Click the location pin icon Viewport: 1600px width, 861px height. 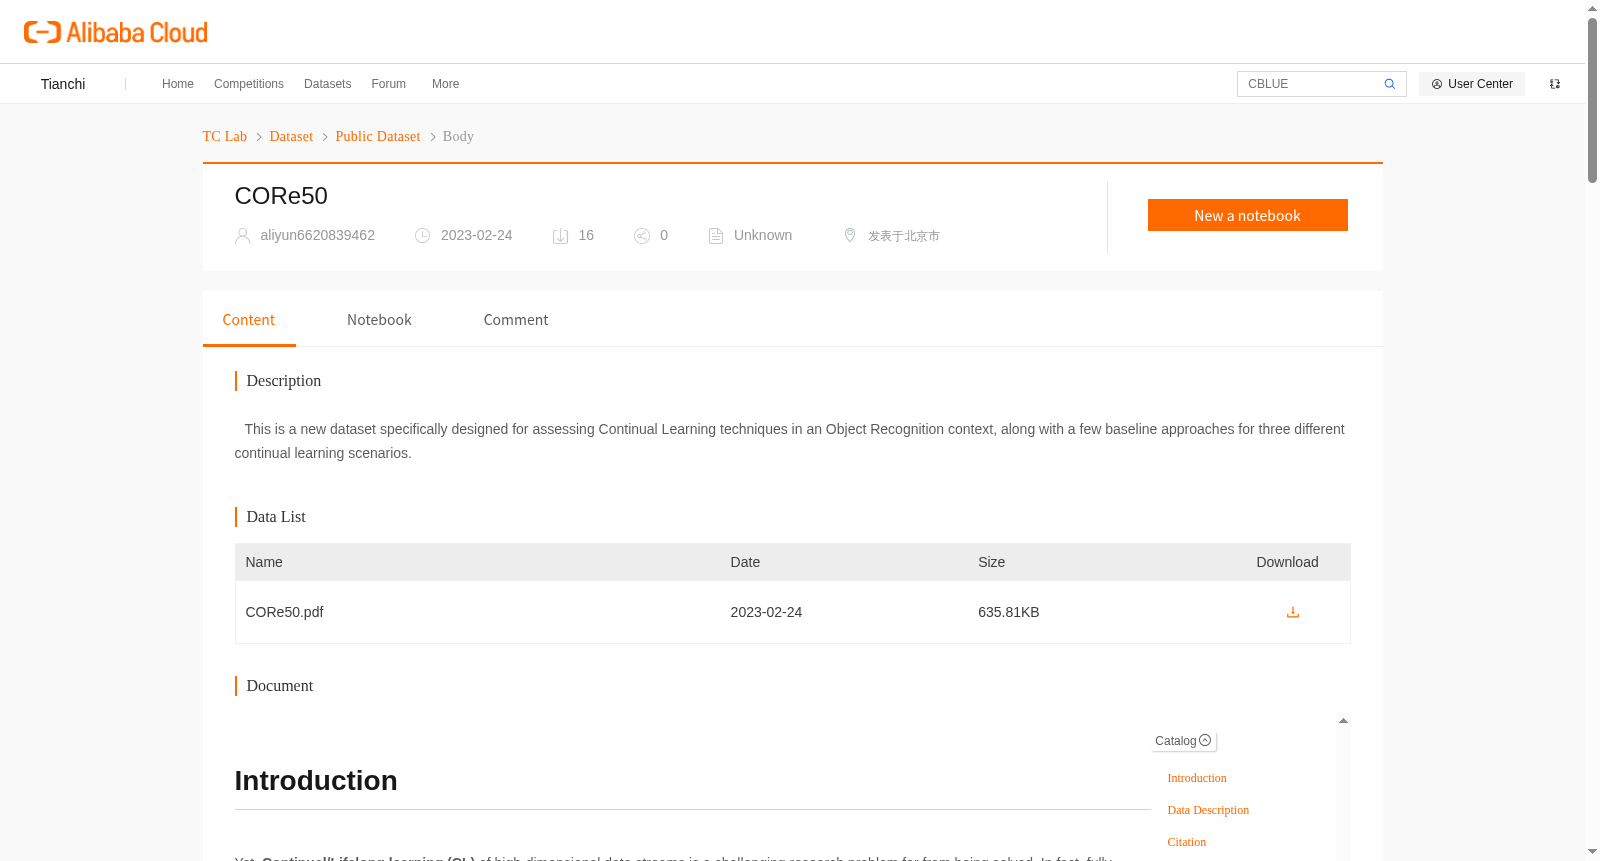point(850,235)
